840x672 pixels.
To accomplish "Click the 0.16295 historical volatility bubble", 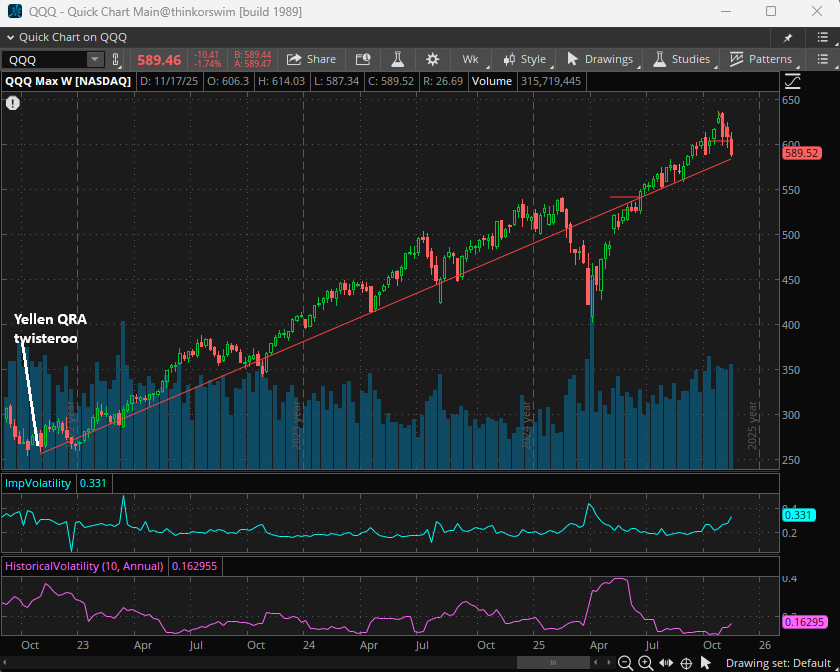I will (x=805, y=623).
